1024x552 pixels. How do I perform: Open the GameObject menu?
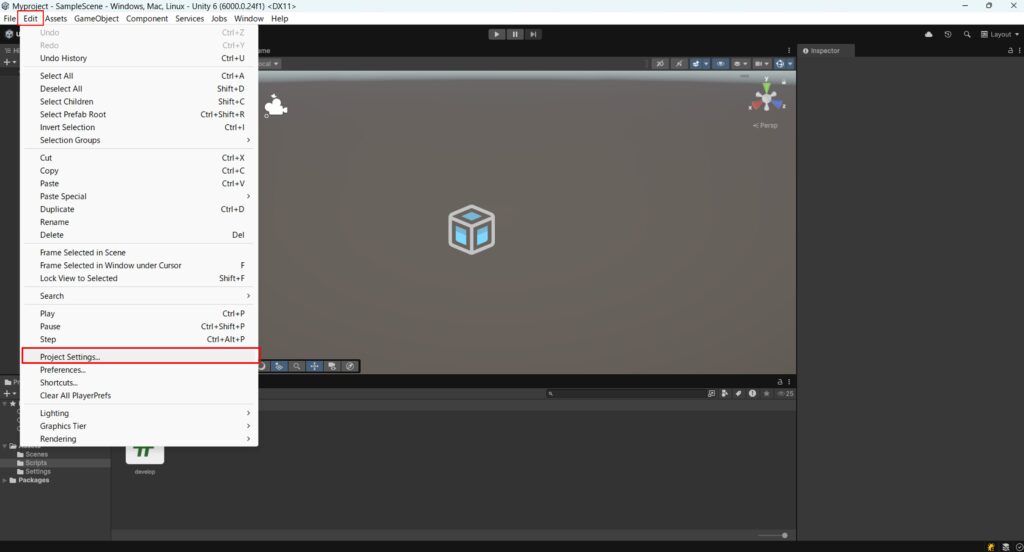96,18
